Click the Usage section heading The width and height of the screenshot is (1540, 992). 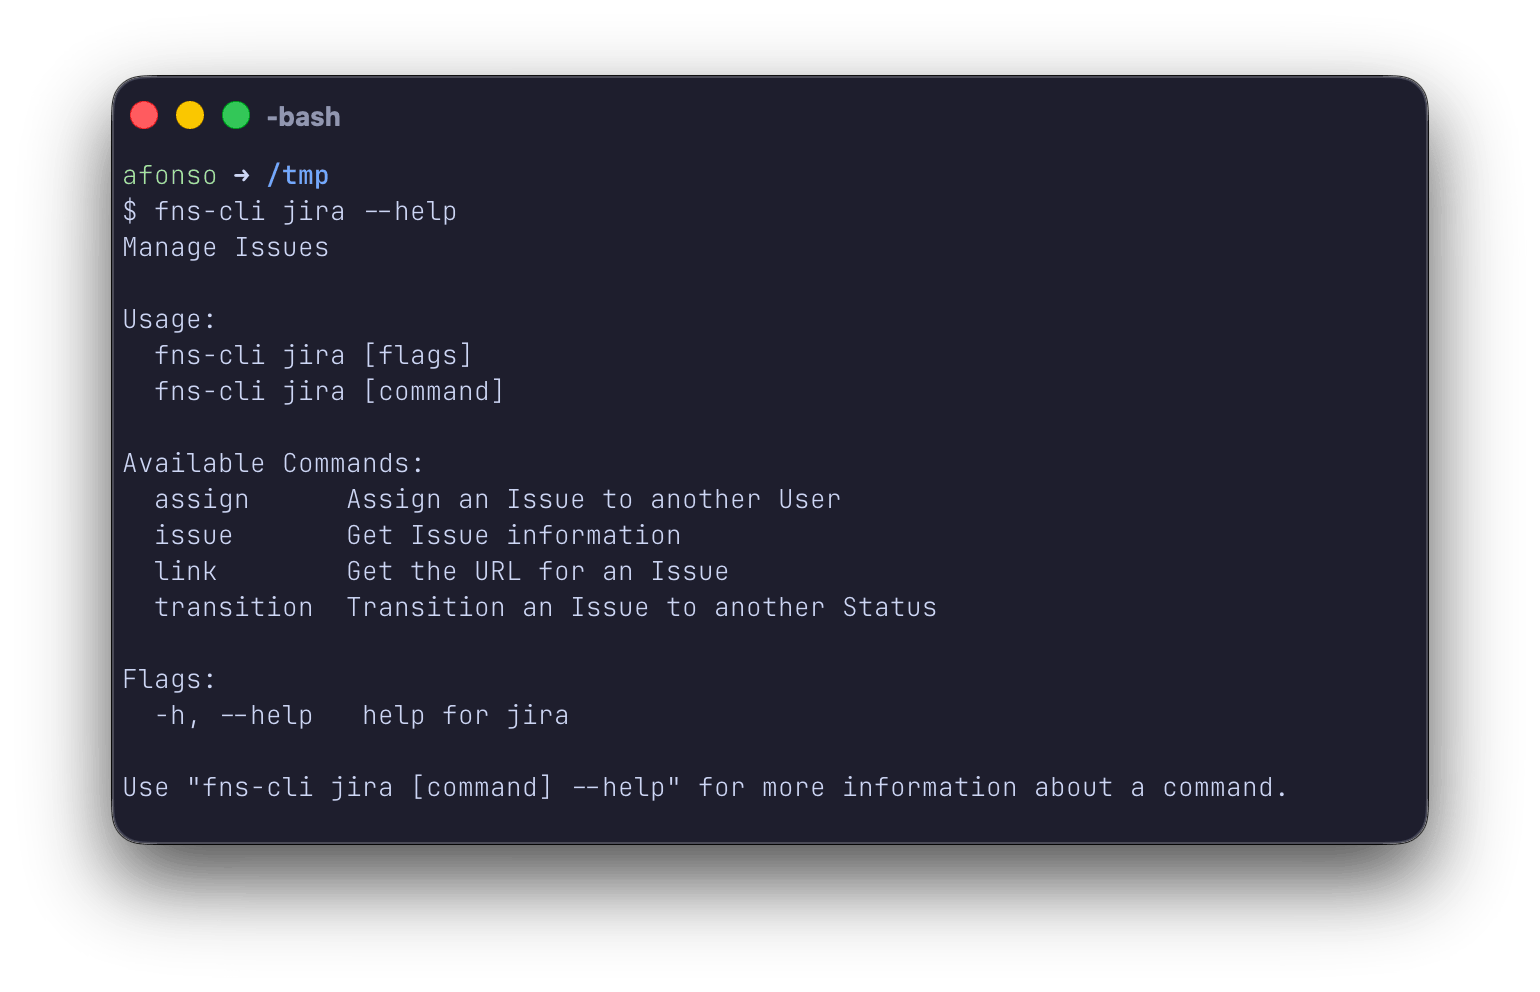[x=168, y=319]
